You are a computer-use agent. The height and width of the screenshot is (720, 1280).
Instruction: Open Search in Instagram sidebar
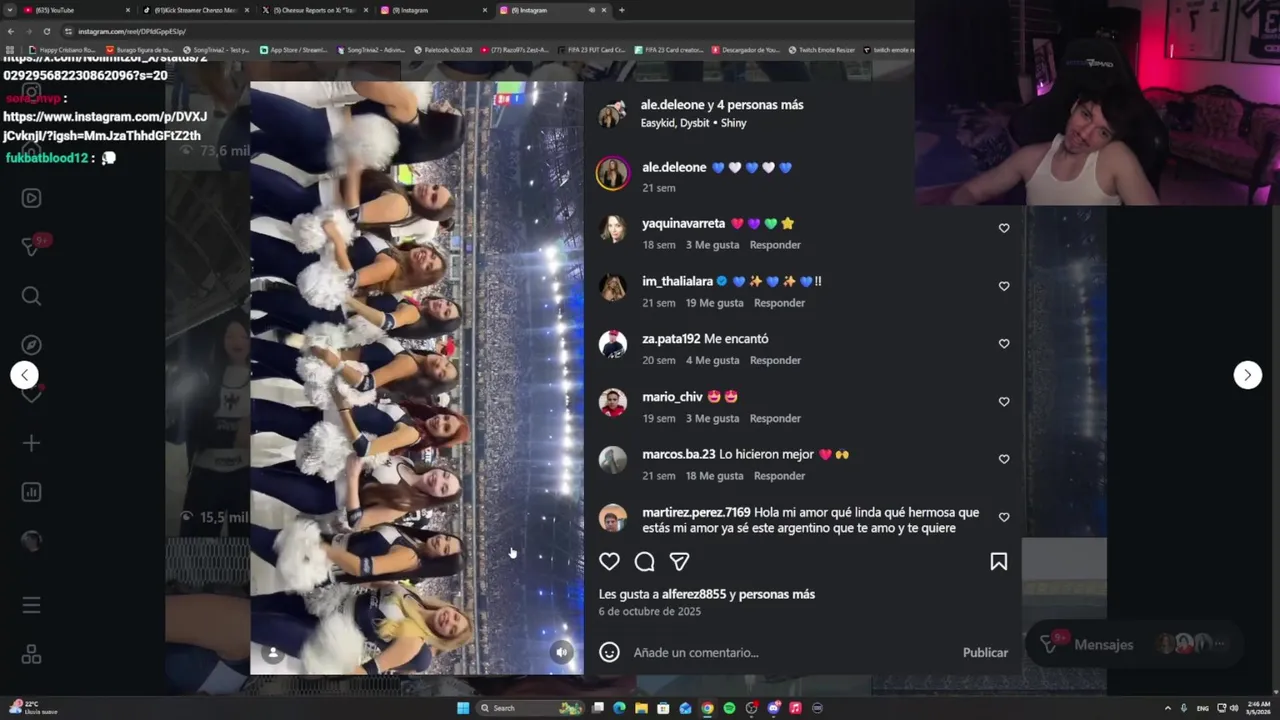pyautogui.click(x=31, y=296)
